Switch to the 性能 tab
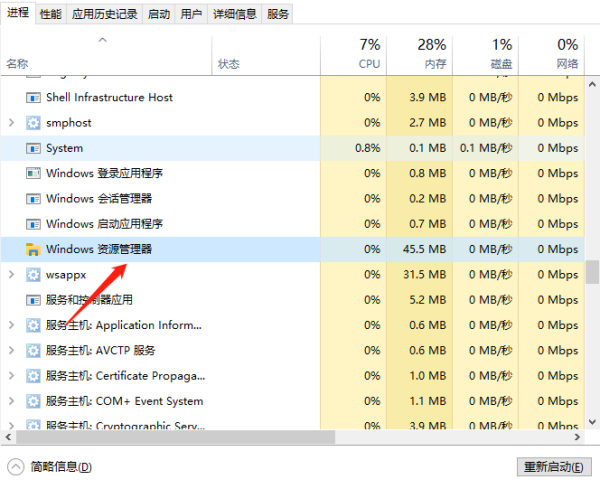The image size is (600, 489). point(50,14)
